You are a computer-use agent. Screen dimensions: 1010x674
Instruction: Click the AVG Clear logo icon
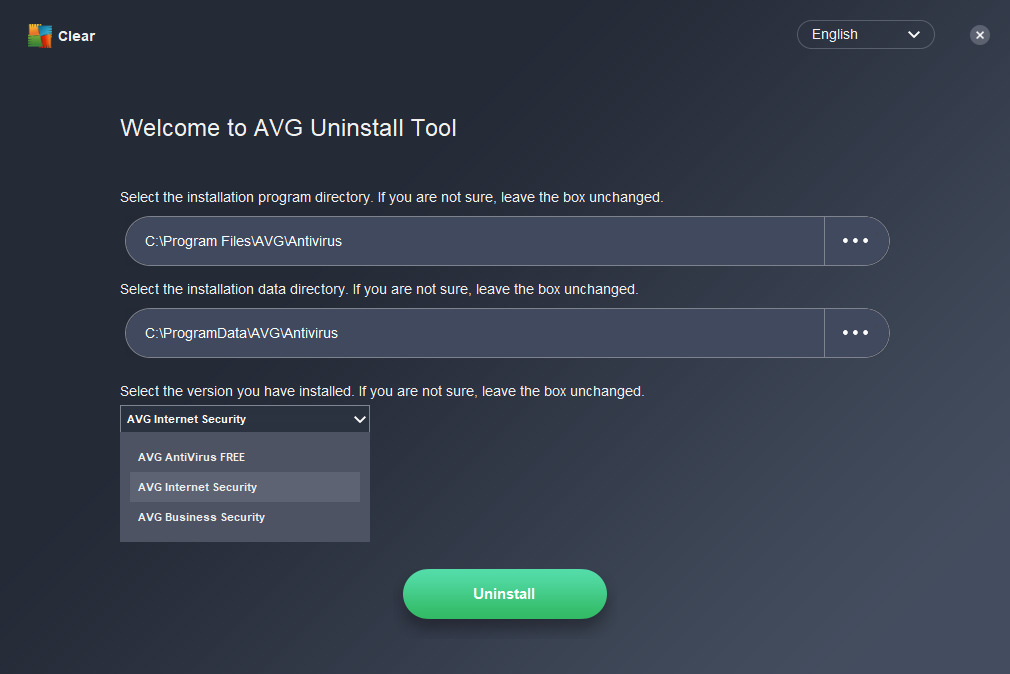coord(40,36)
